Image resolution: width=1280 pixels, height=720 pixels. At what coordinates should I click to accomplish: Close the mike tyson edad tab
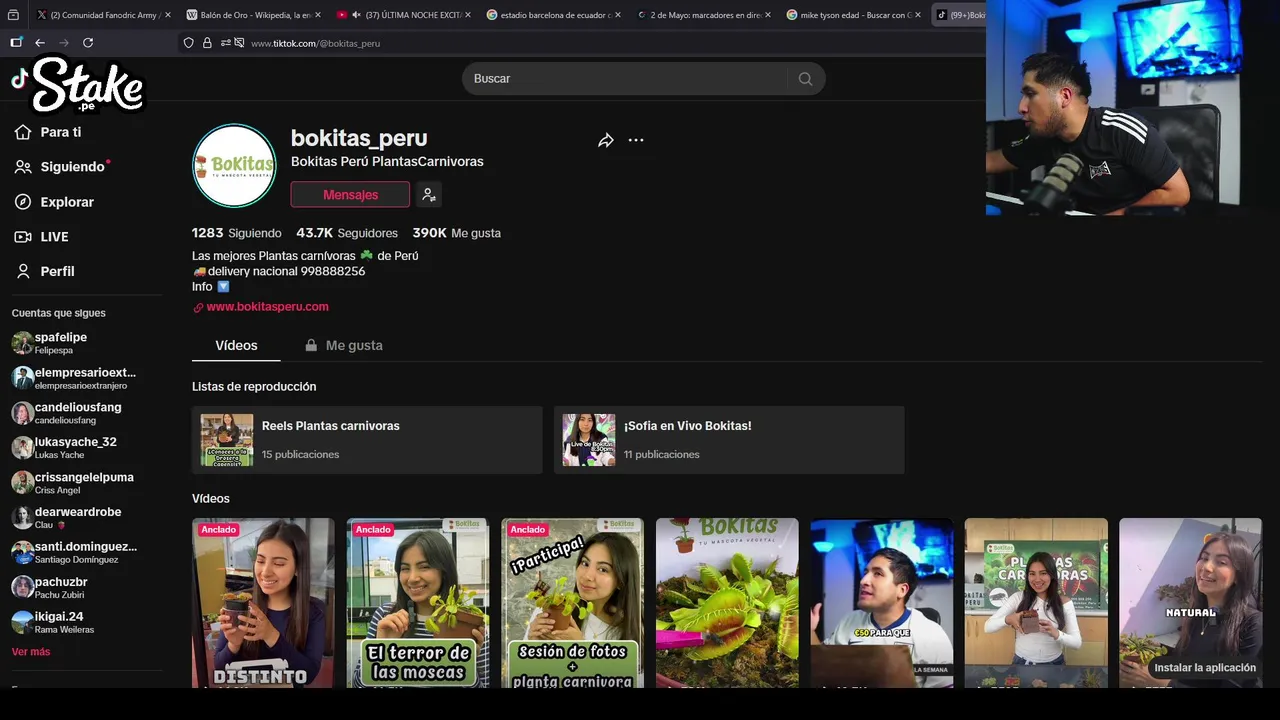click(918, 15)
